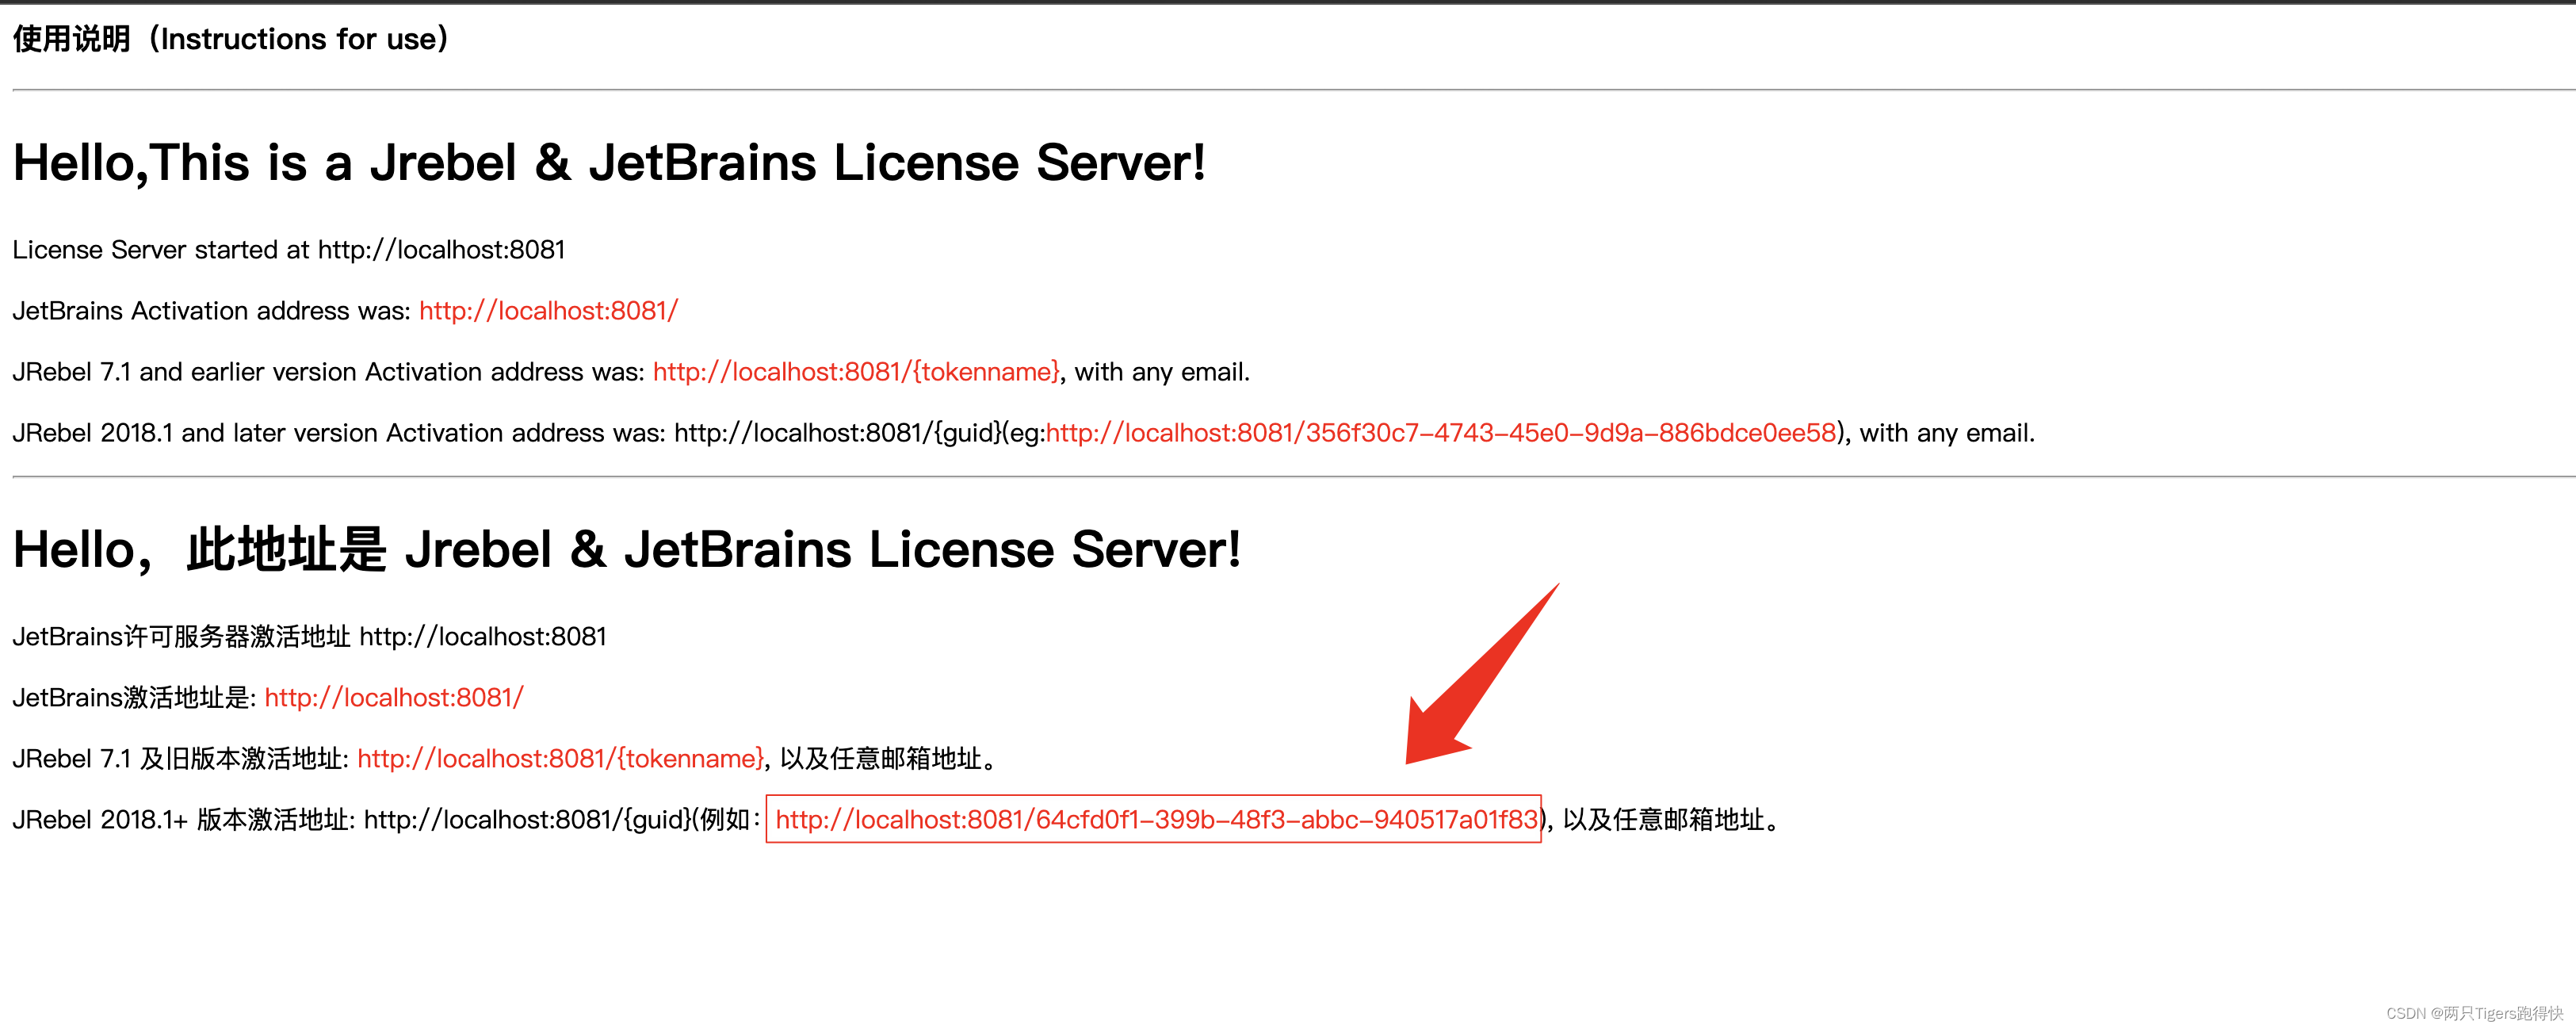Click the English 'Hello,This is a Jrebel' heading
2576x1029 pixels.
click(x=609, y=163)
